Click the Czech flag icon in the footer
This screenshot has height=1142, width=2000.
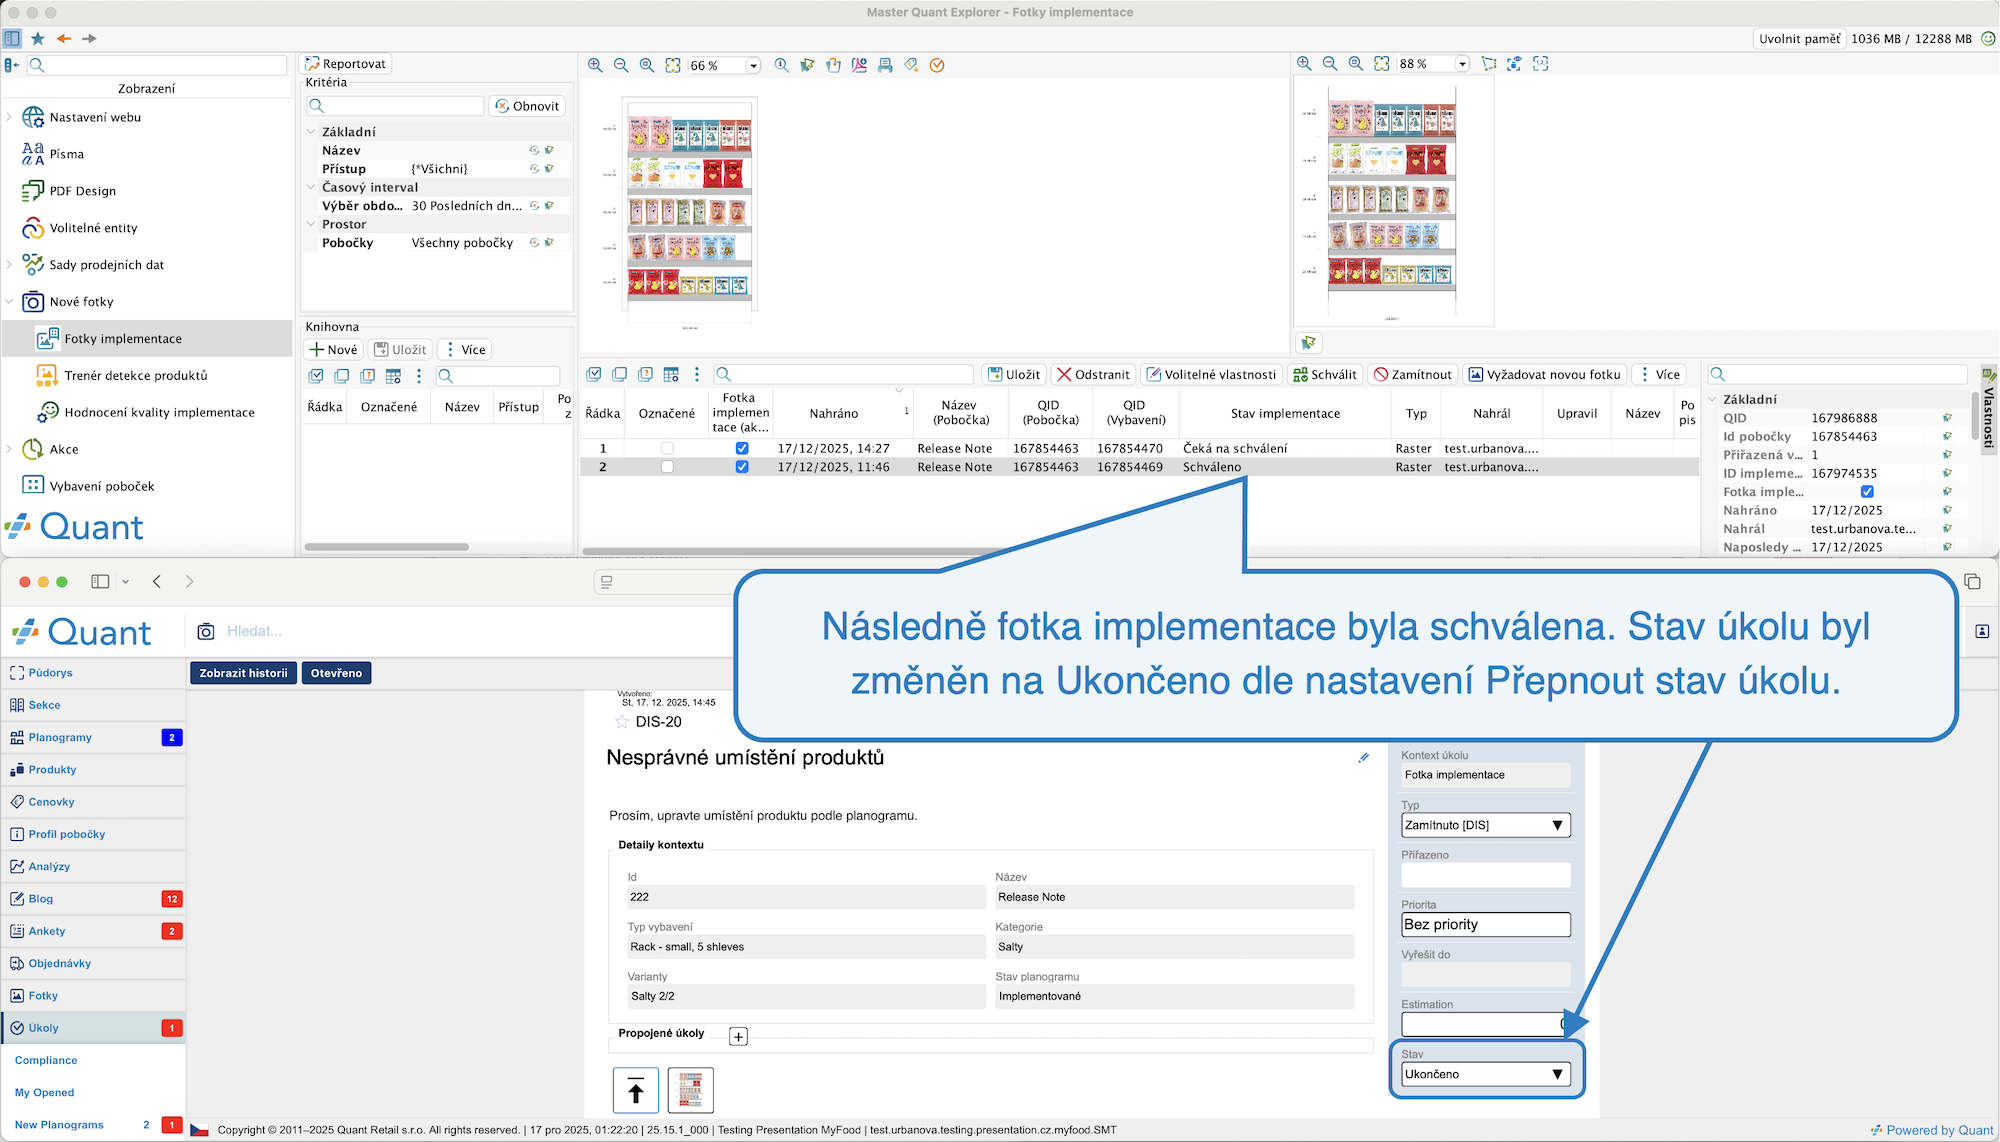200,1130
